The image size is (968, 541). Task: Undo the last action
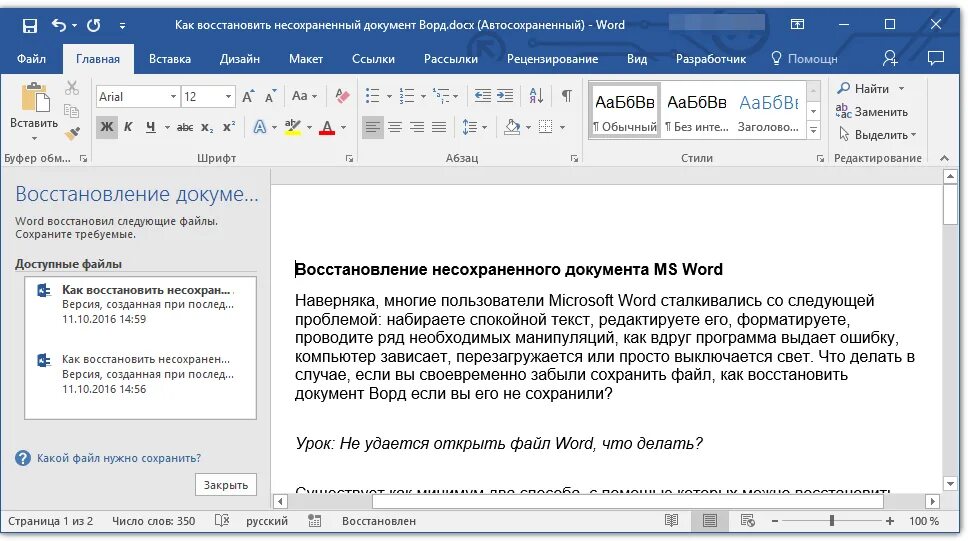pyautogui.click(x=59, y=25)
